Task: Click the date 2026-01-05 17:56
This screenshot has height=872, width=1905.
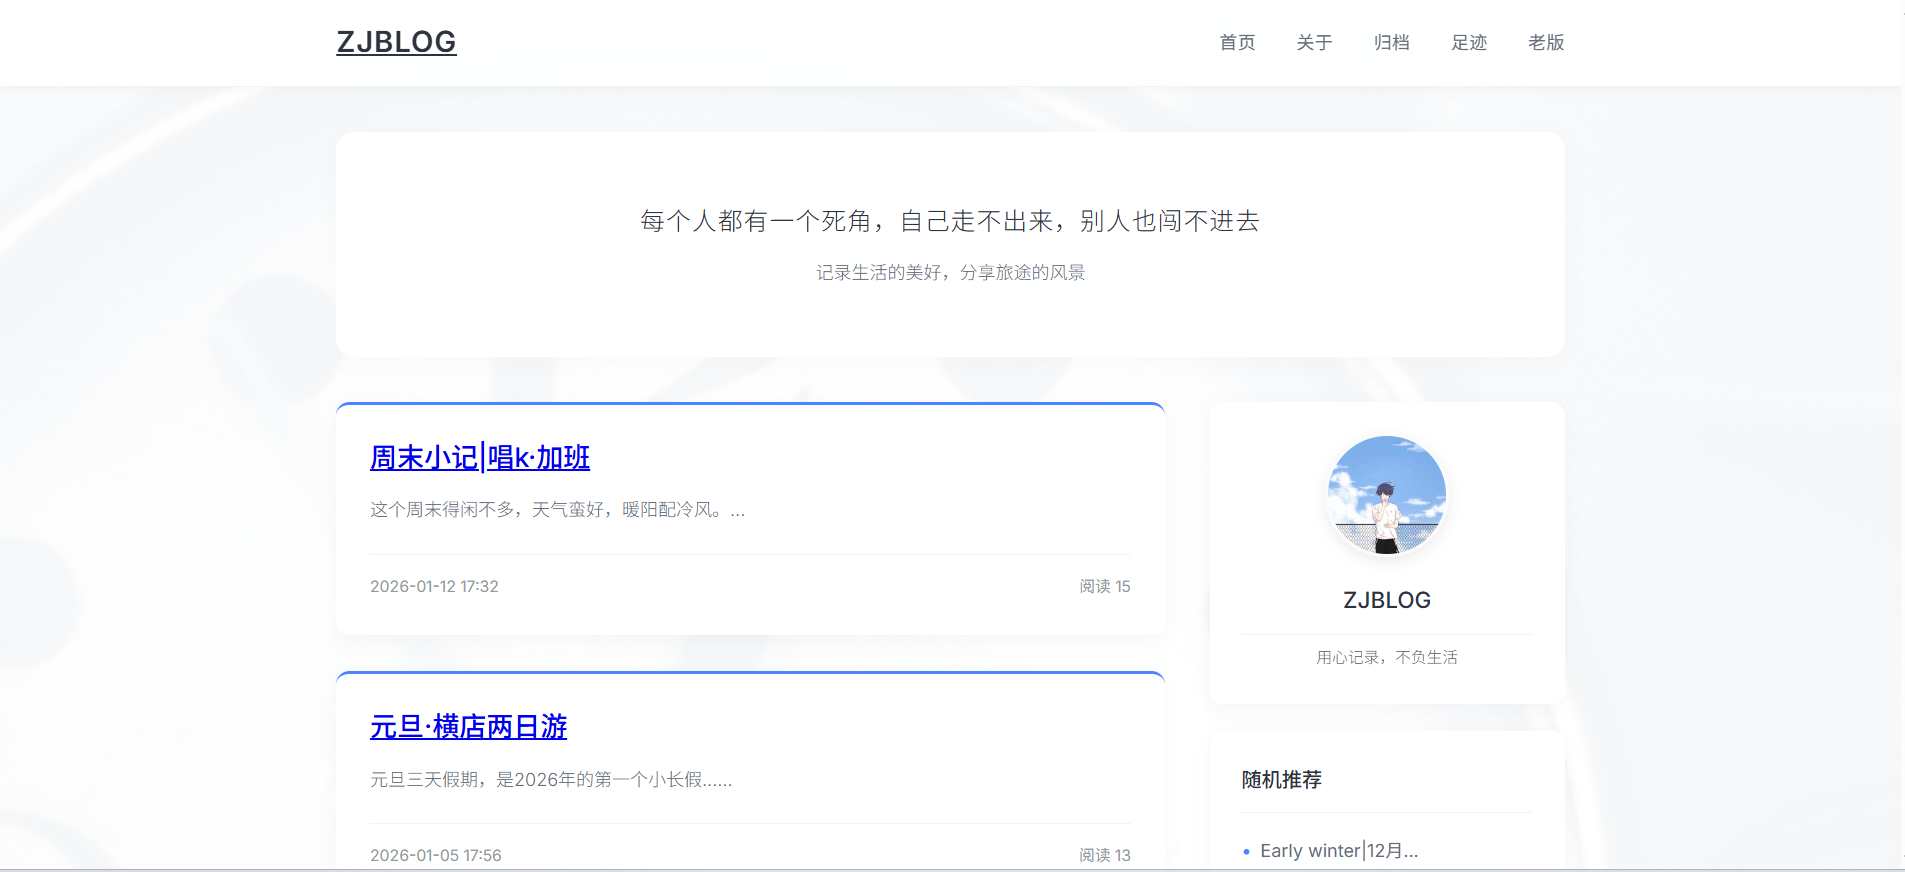Action: (436, 856)
